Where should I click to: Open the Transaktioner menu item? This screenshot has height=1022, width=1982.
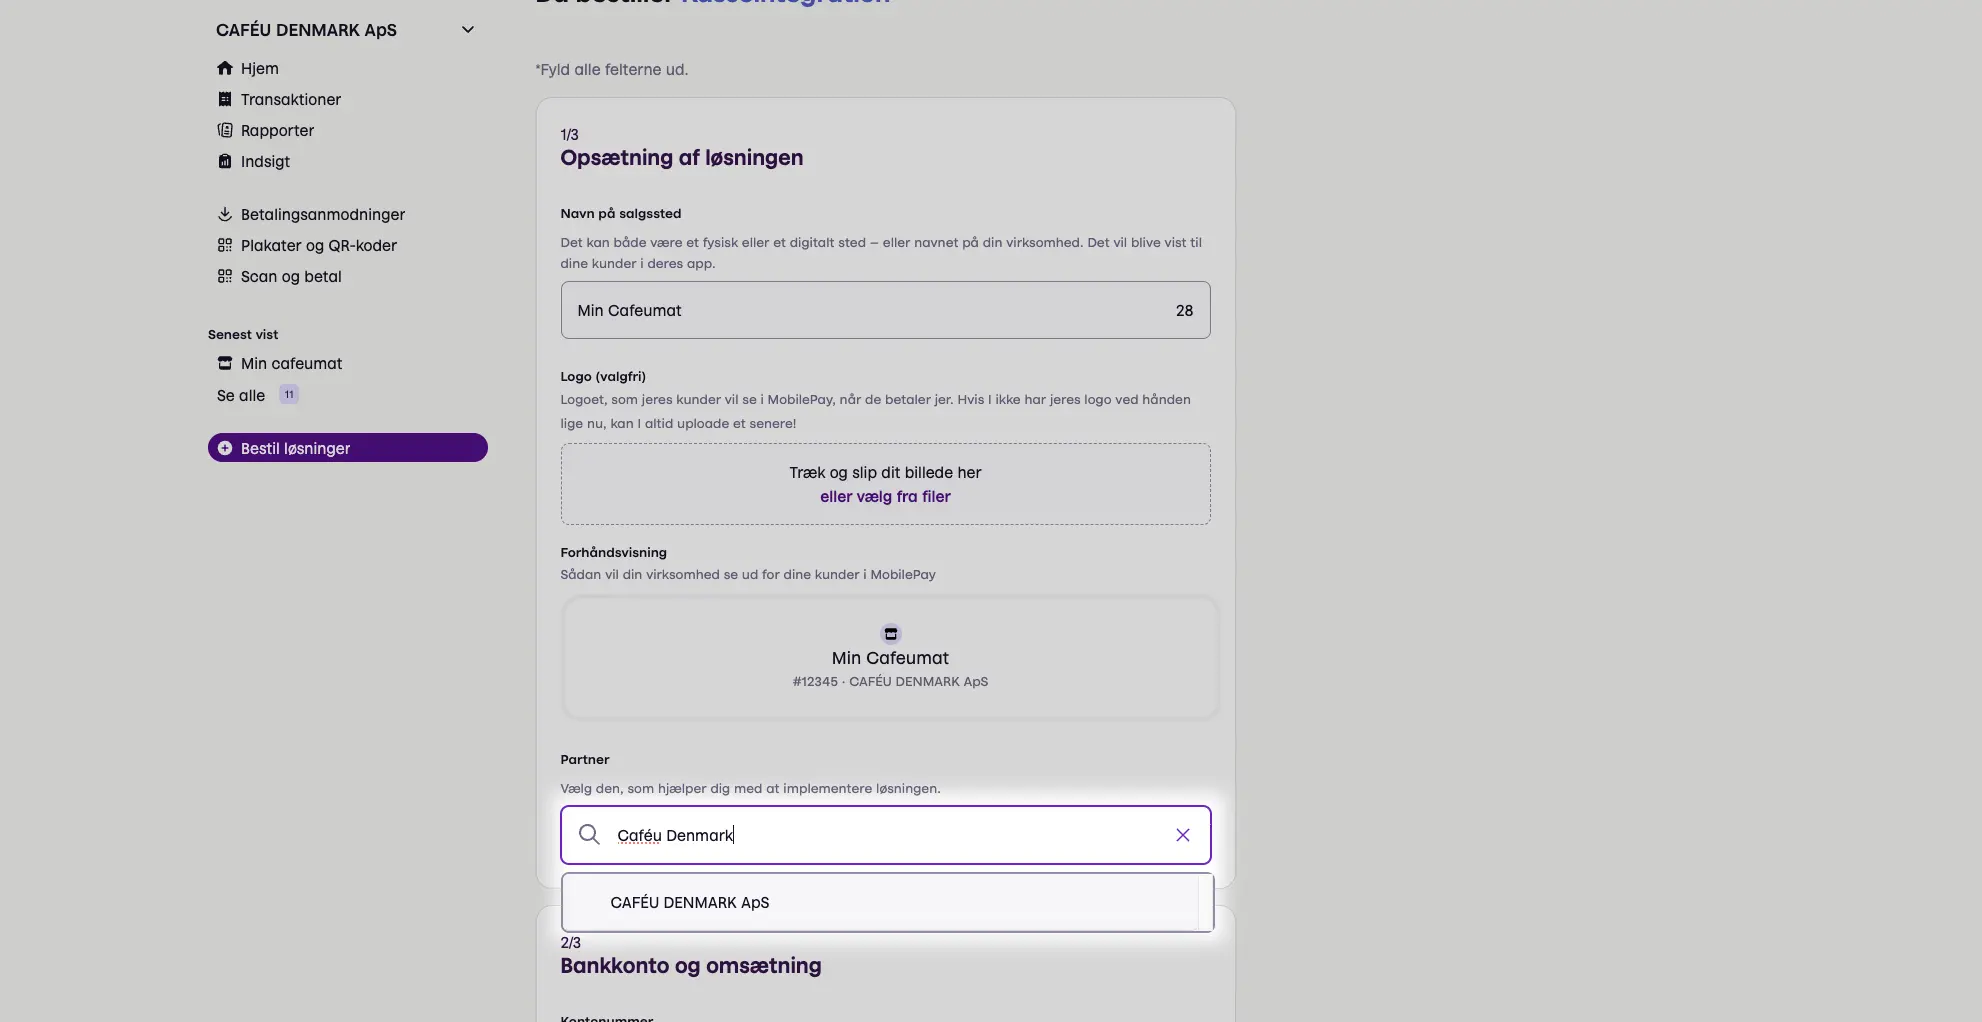291,99
